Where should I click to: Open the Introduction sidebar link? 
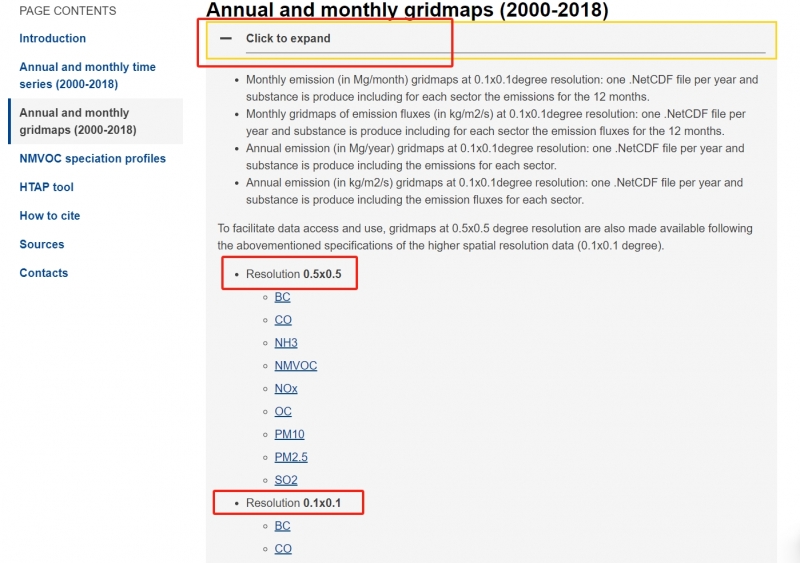coord(53,38)
